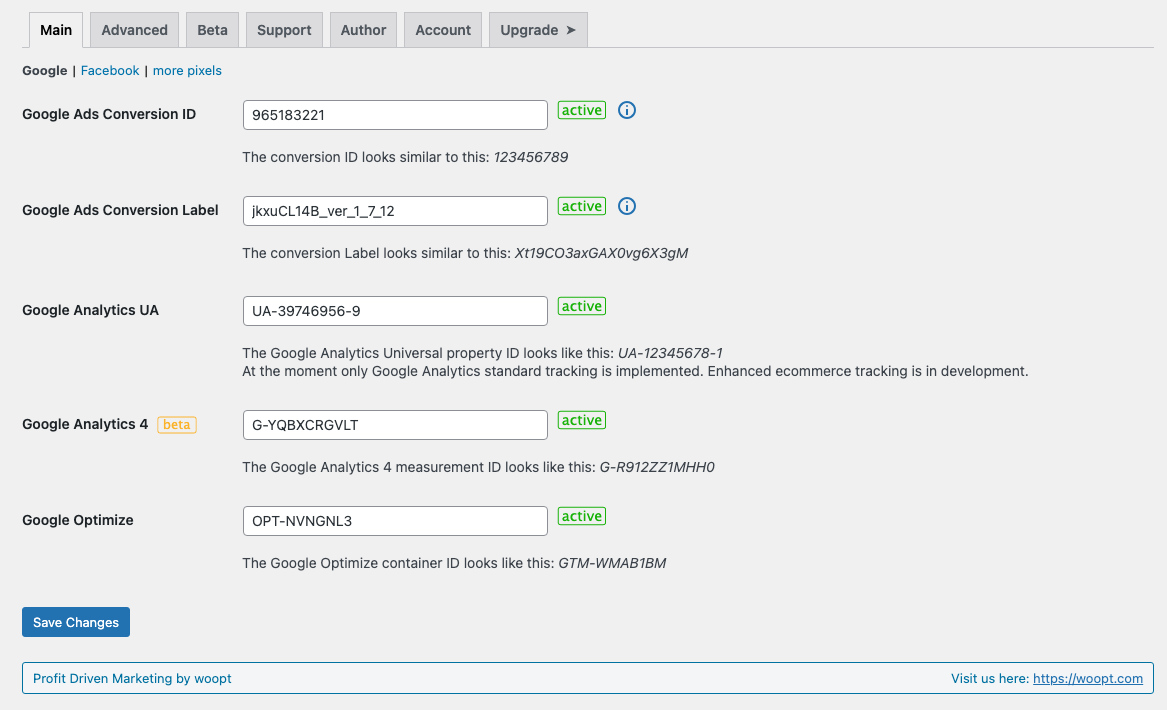Select the Google Ads Conversion Label field

point(394,210)
